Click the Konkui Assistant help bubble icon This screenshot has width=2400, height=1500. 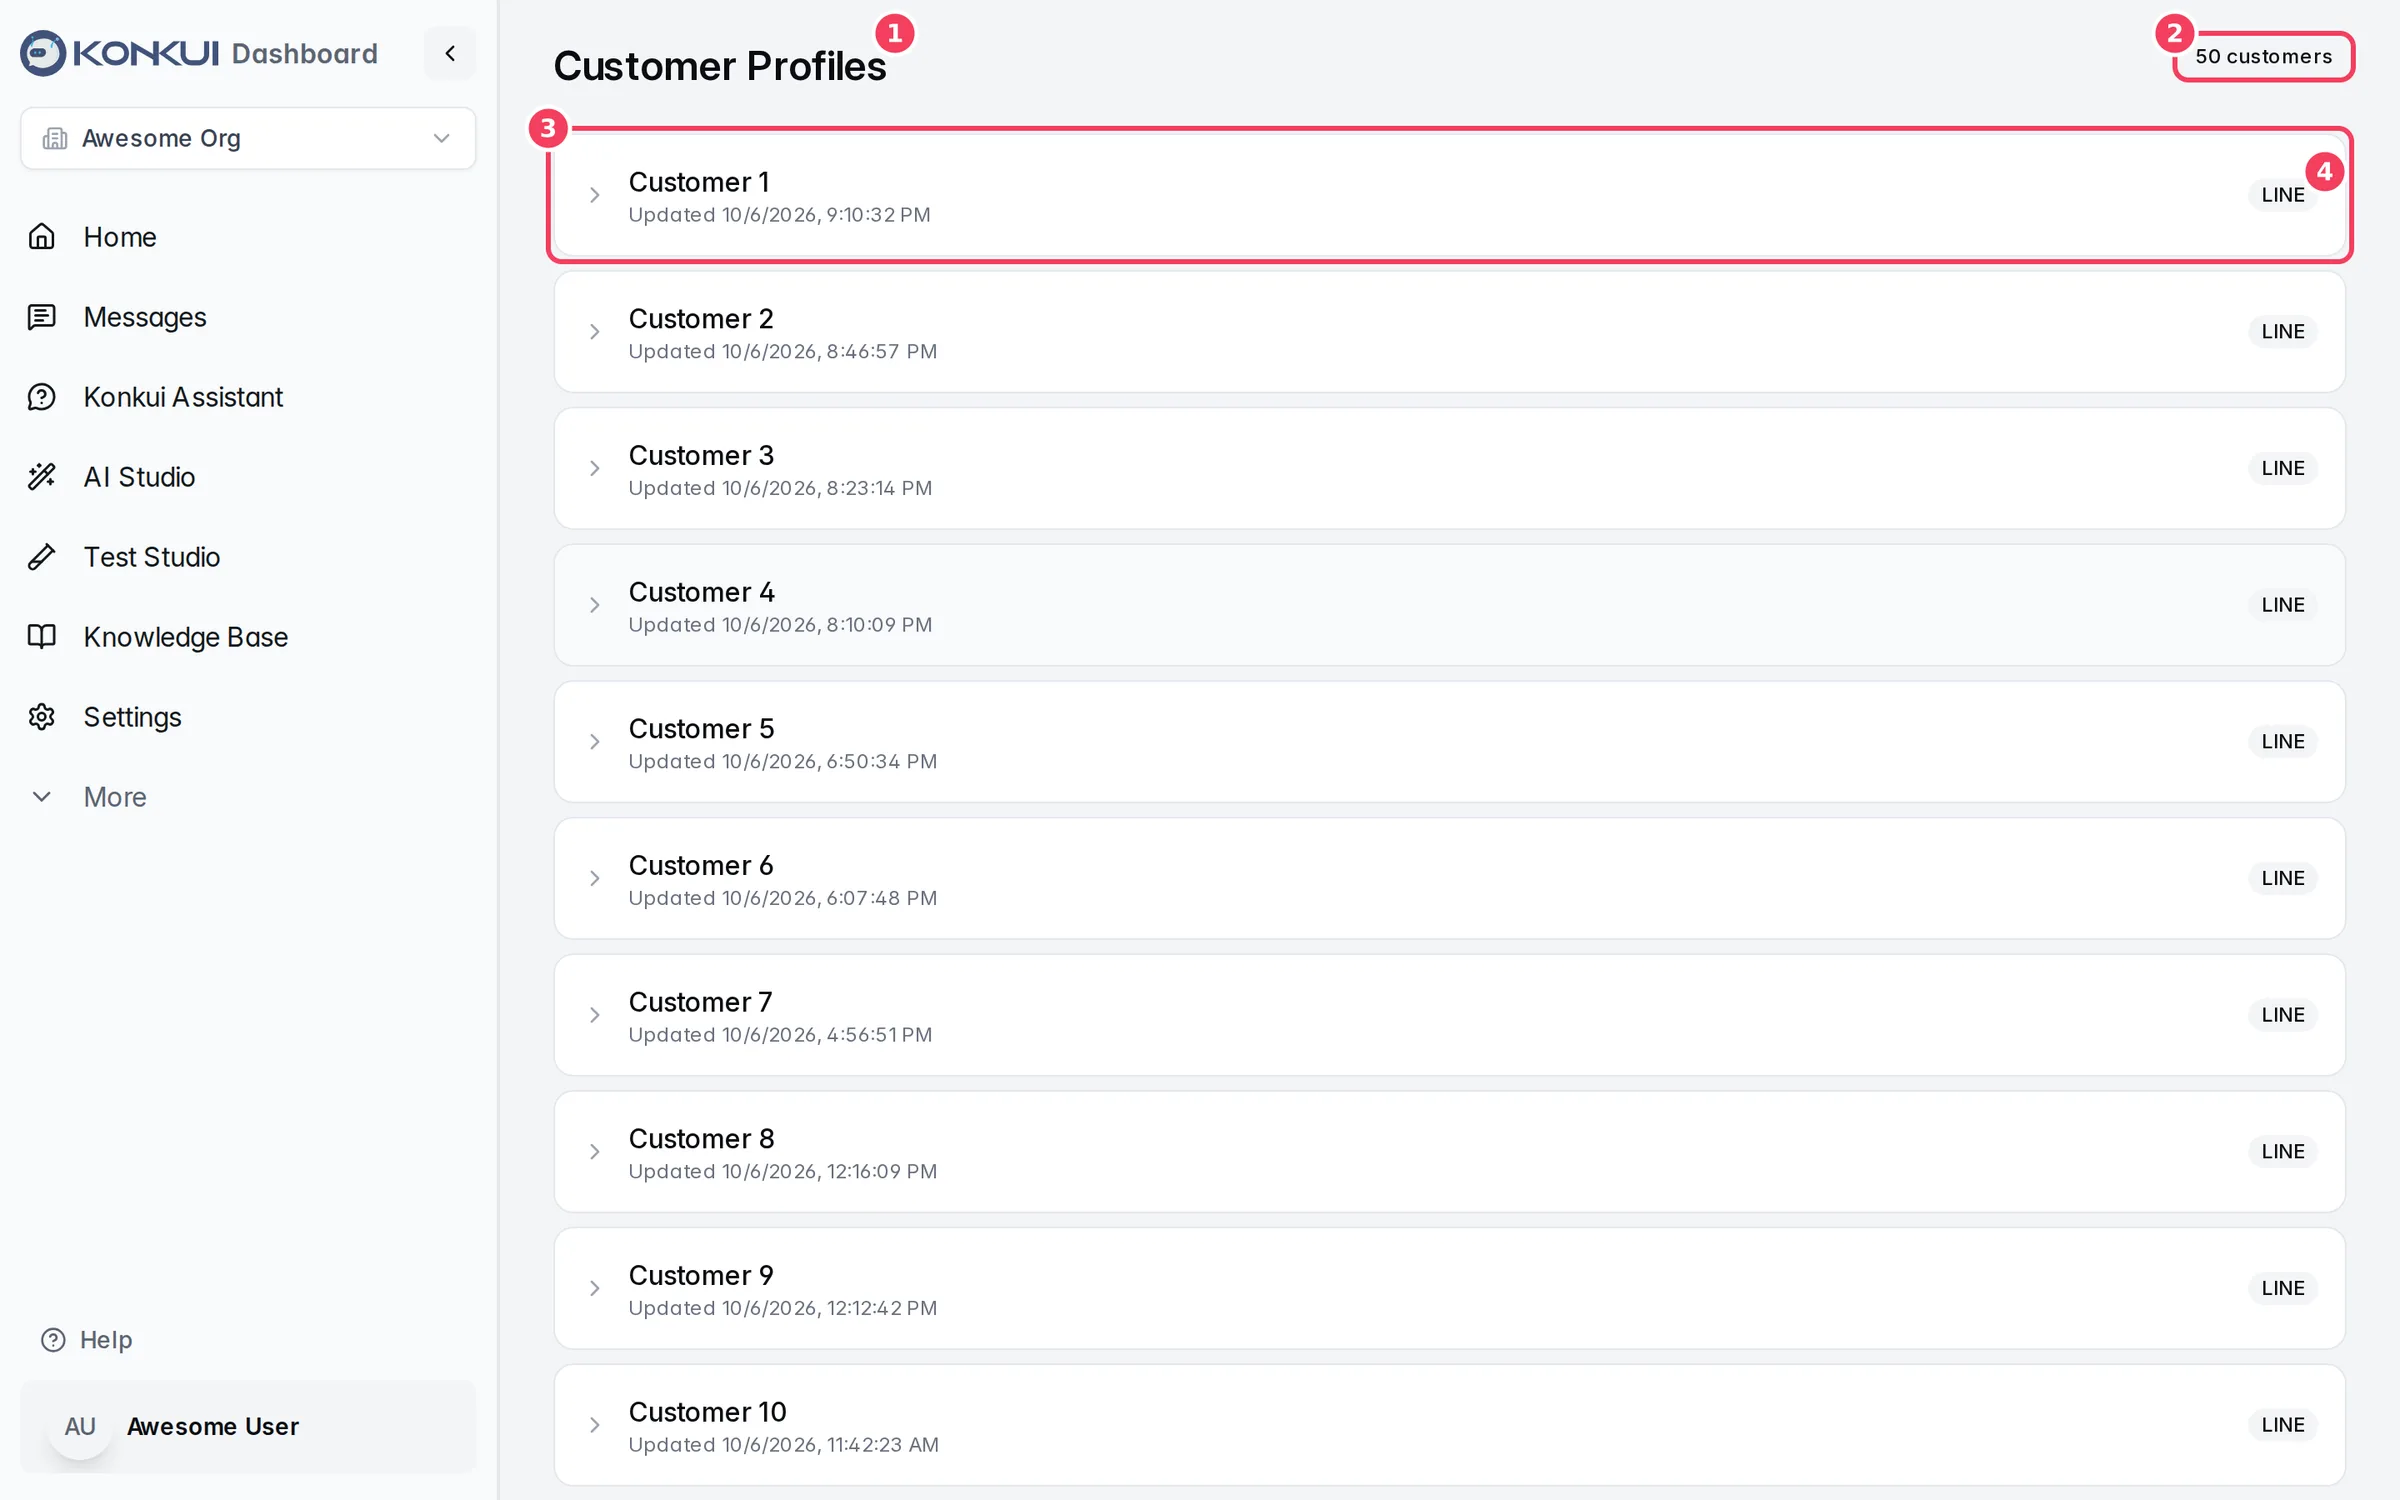(42, 397)
